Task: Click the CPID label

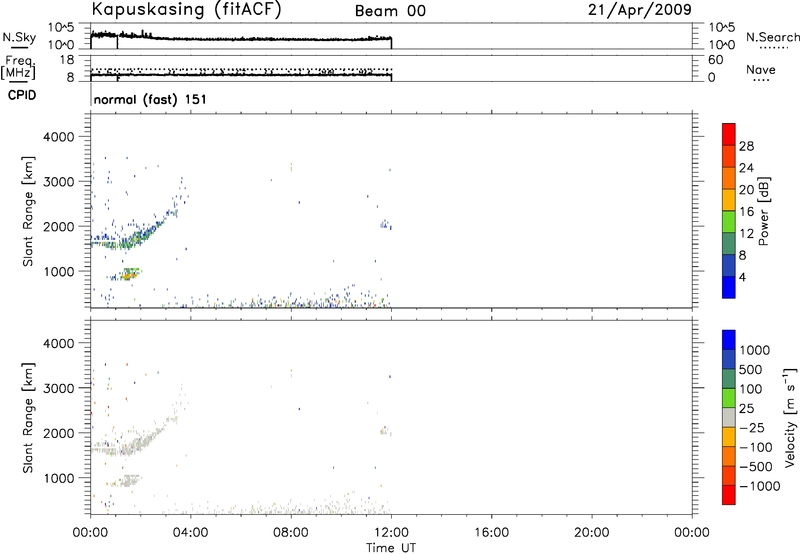Action: [22, 95]
